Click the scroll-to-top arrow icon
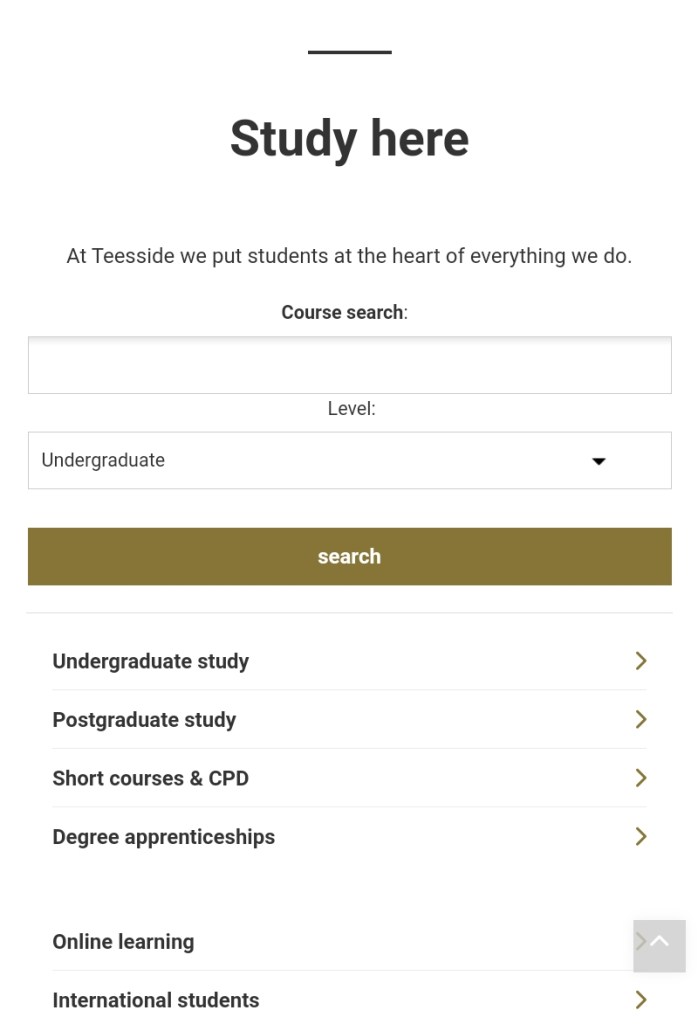 [x=659, y=946]
